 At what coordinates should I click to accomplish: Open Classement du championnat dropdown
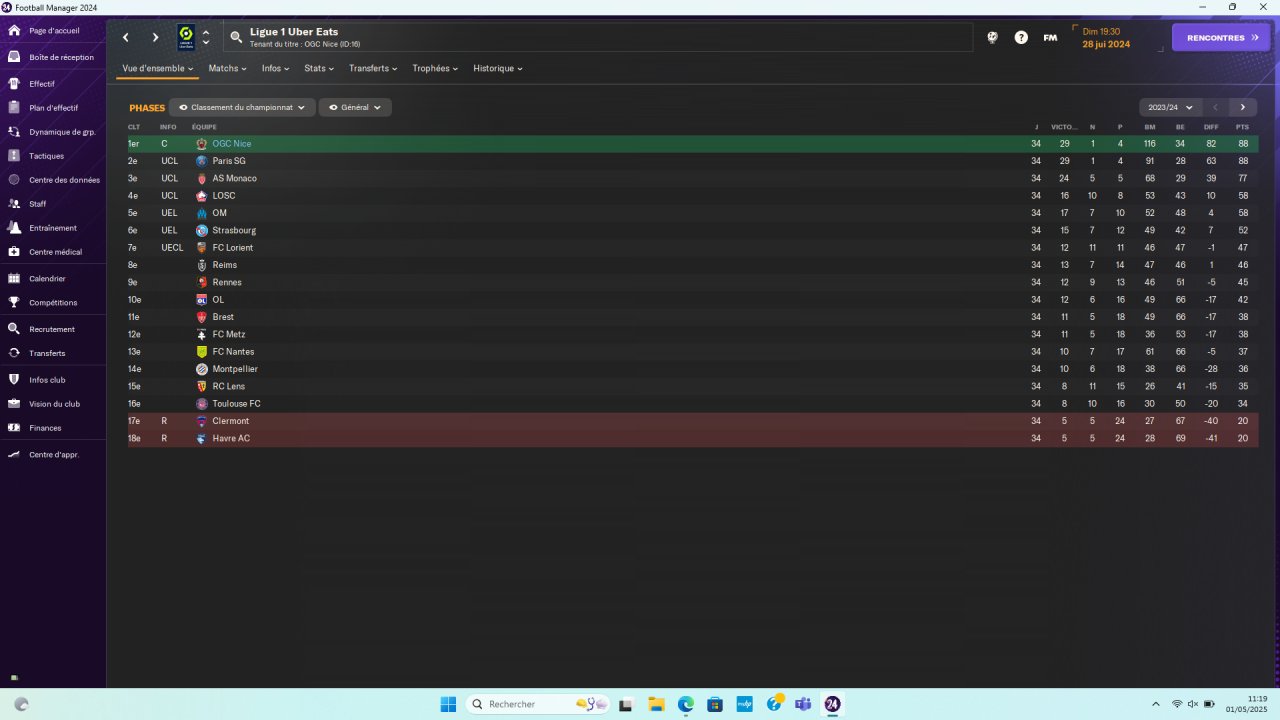pyautogui.click(x=242, y=107)
